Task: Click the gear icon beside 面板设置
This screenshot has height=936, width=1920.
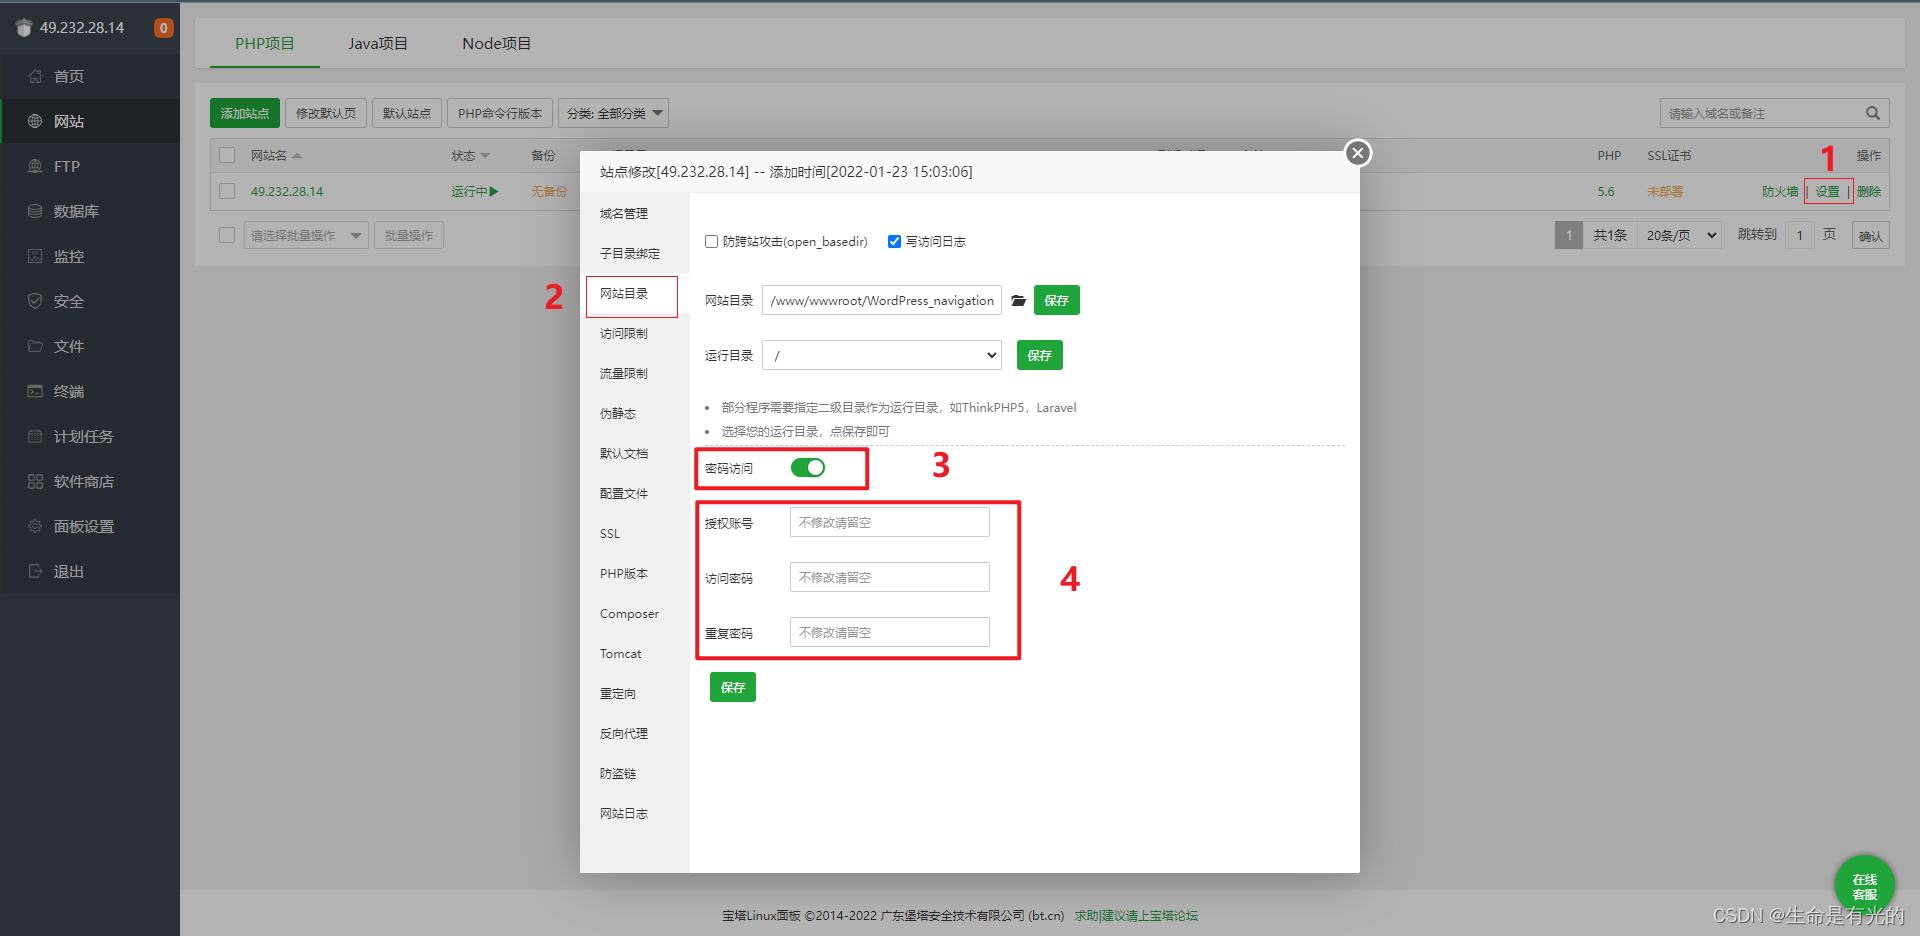Action: pos(35,526)
